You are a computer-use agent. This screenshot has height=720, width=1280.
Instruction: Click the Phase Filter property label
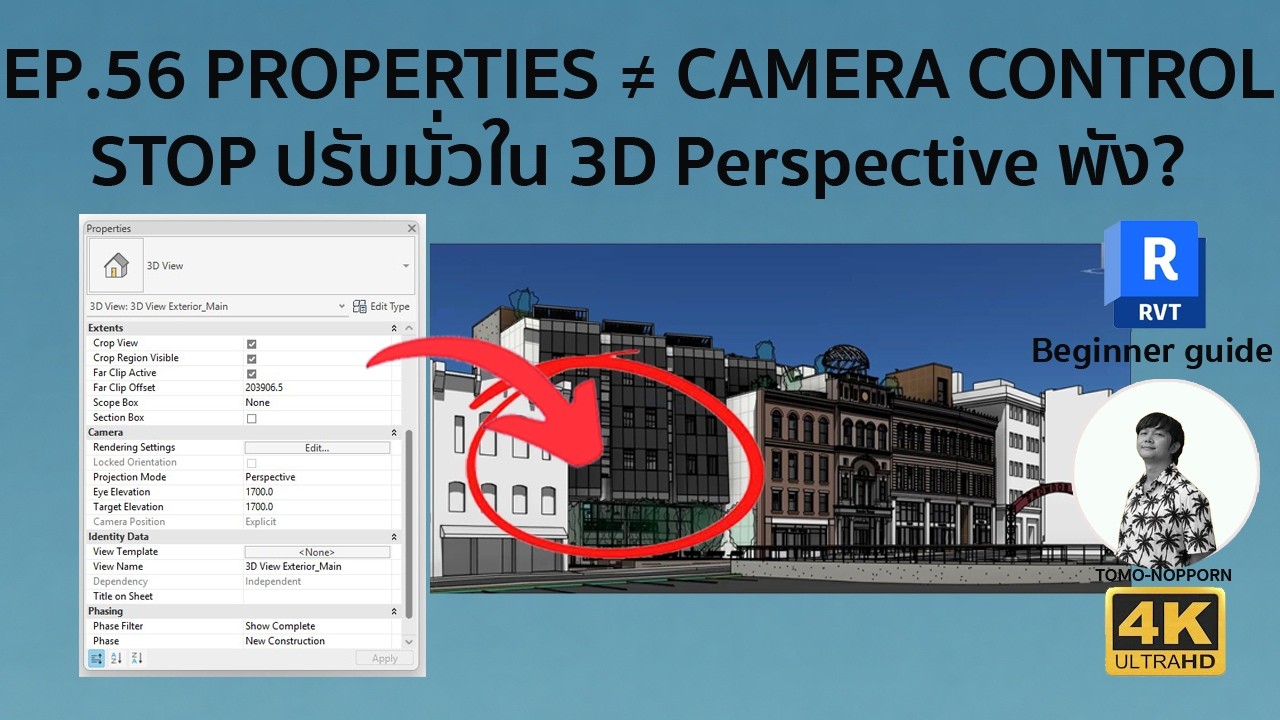pos(120,626)
